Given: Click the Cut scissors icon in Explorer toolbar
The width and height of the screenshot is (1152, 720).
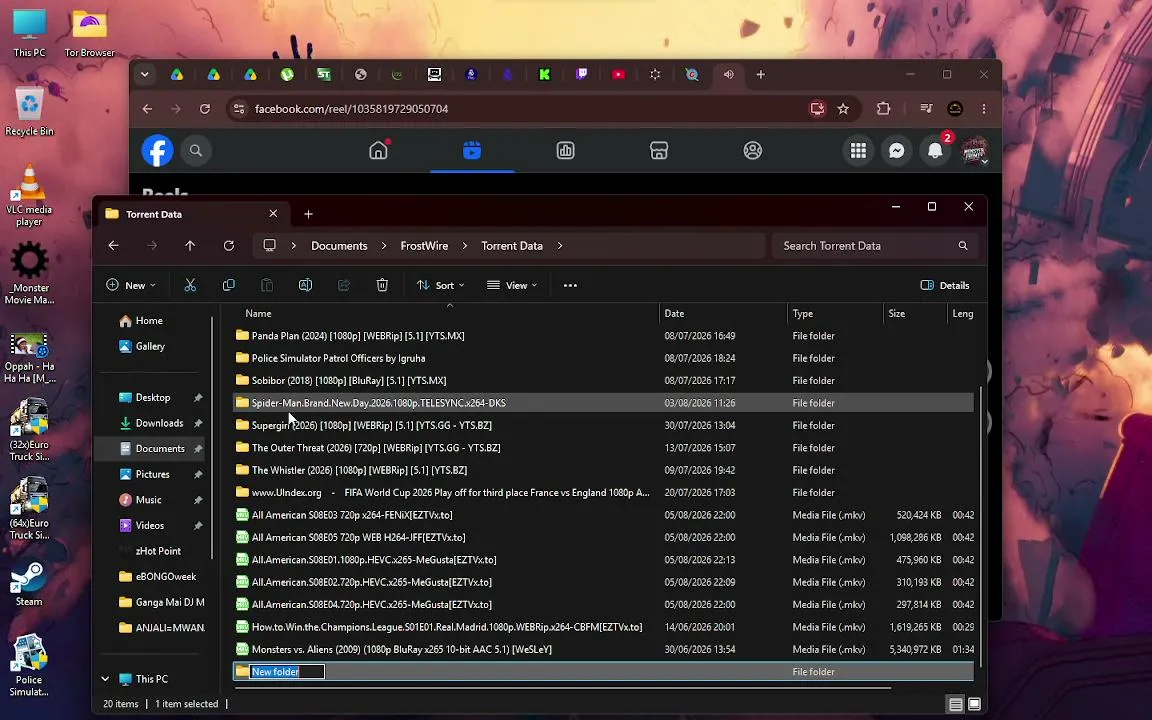Looking at the screenshot, I should point(190,285).
